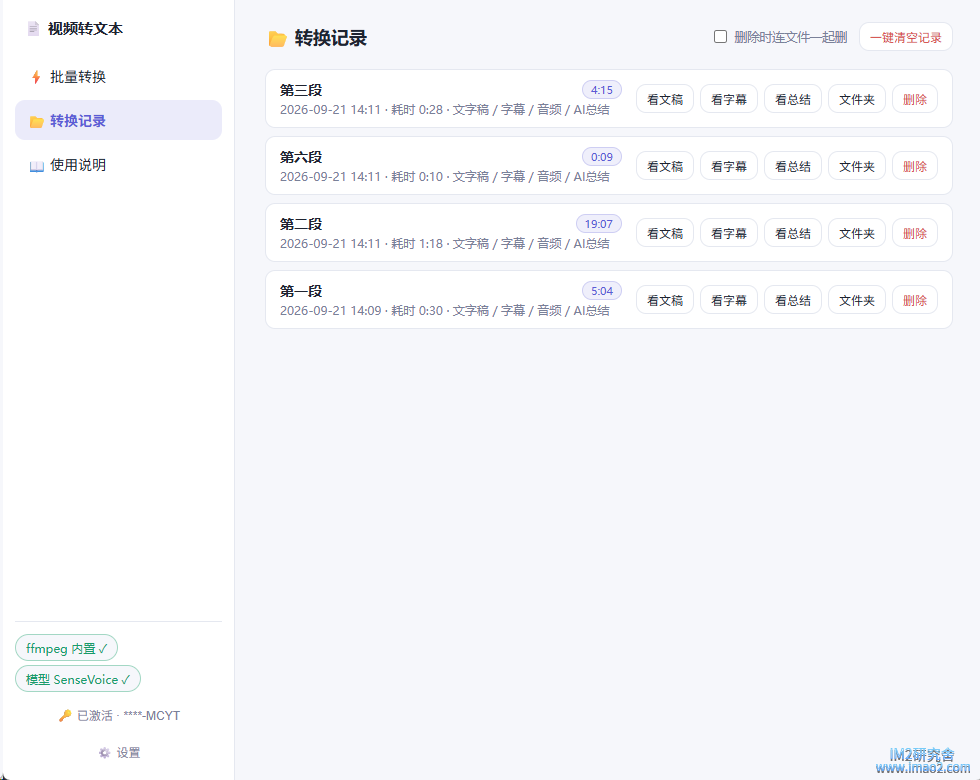The image size is (980, 780).
Task: Show the summary with 看总结 for 第六段
Action: 792,166
